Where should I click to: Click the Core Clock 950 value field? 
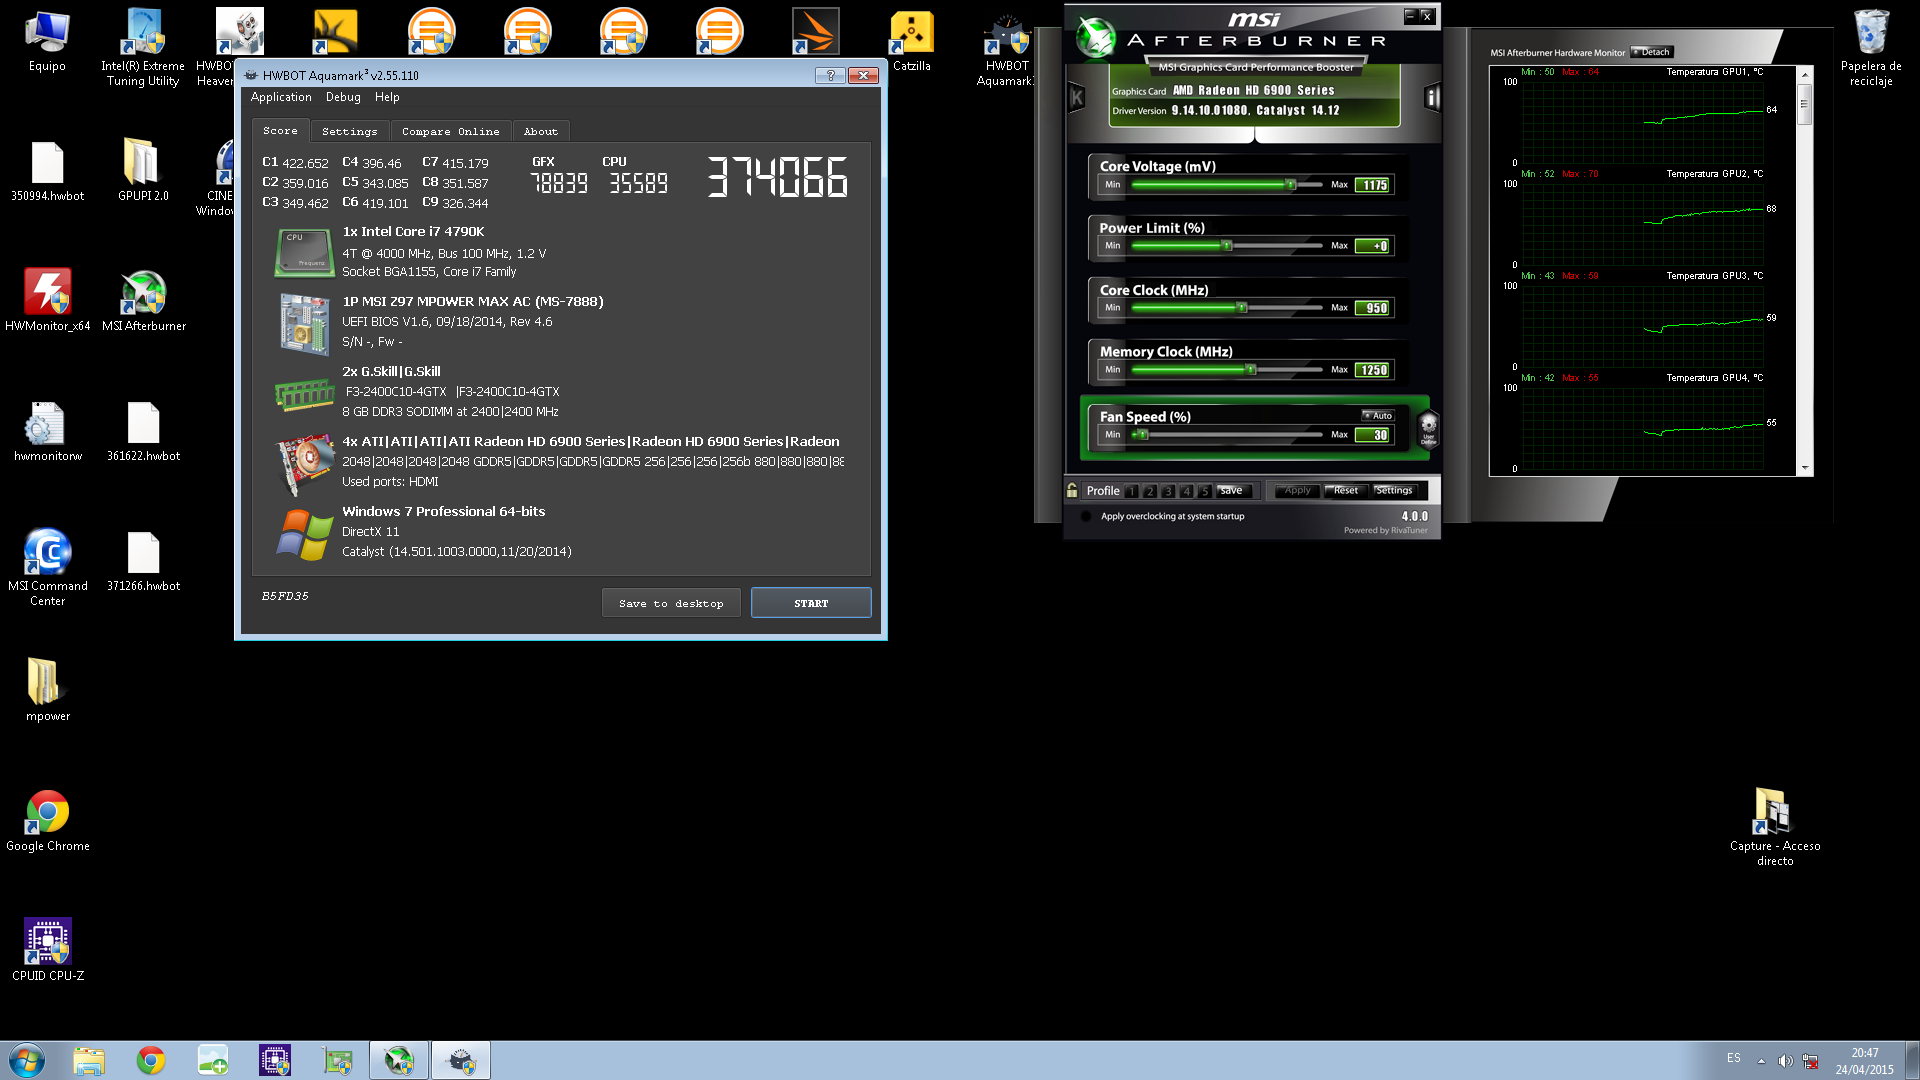1373,308
